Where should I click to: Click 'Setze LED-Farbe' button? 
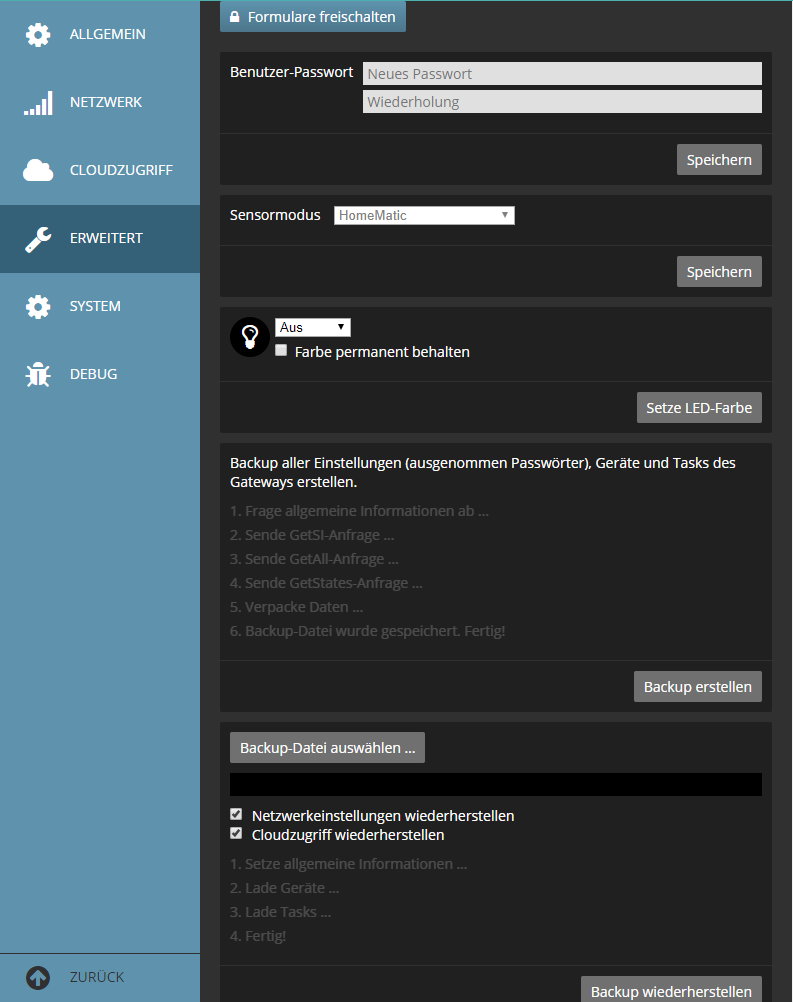pos(699,408)
